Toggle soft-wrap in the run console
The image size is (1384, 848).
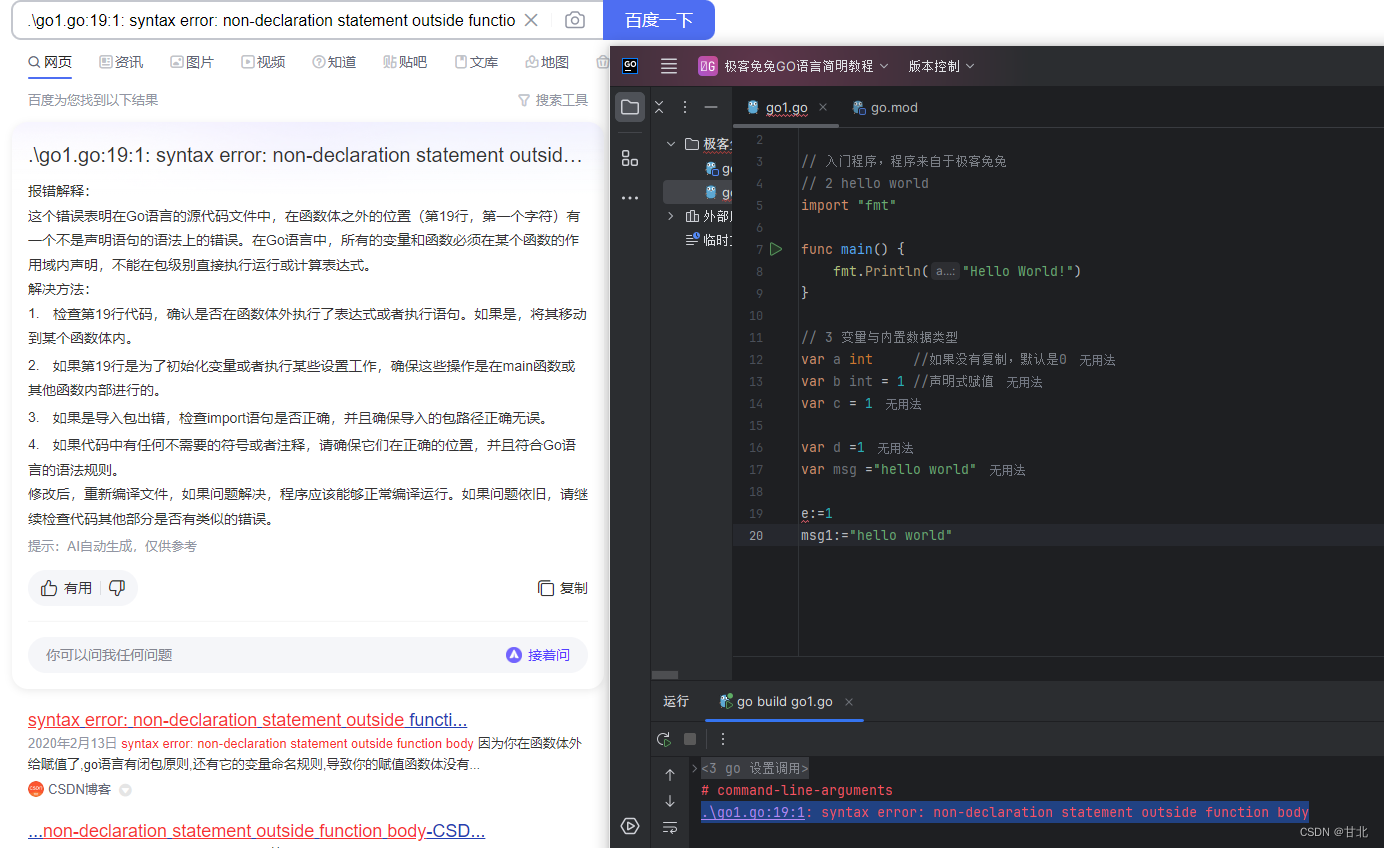[670, 827]
